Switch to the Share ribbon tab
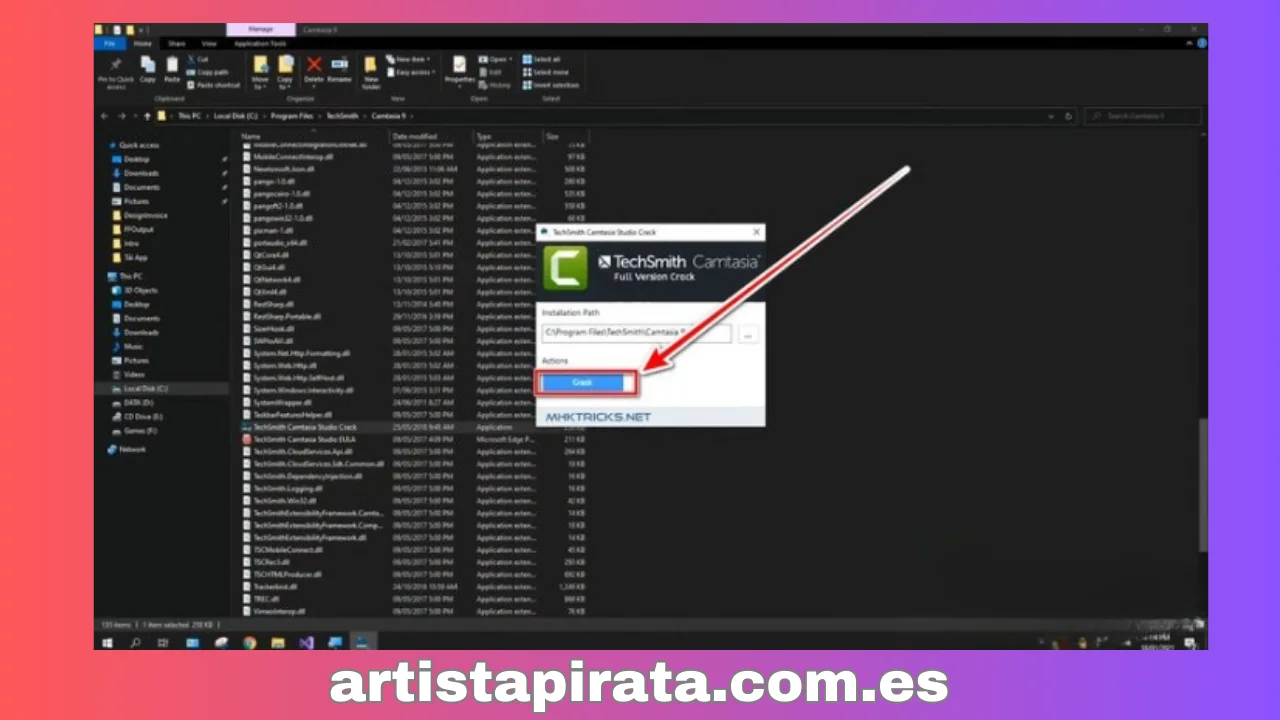 tap(177, 44)
